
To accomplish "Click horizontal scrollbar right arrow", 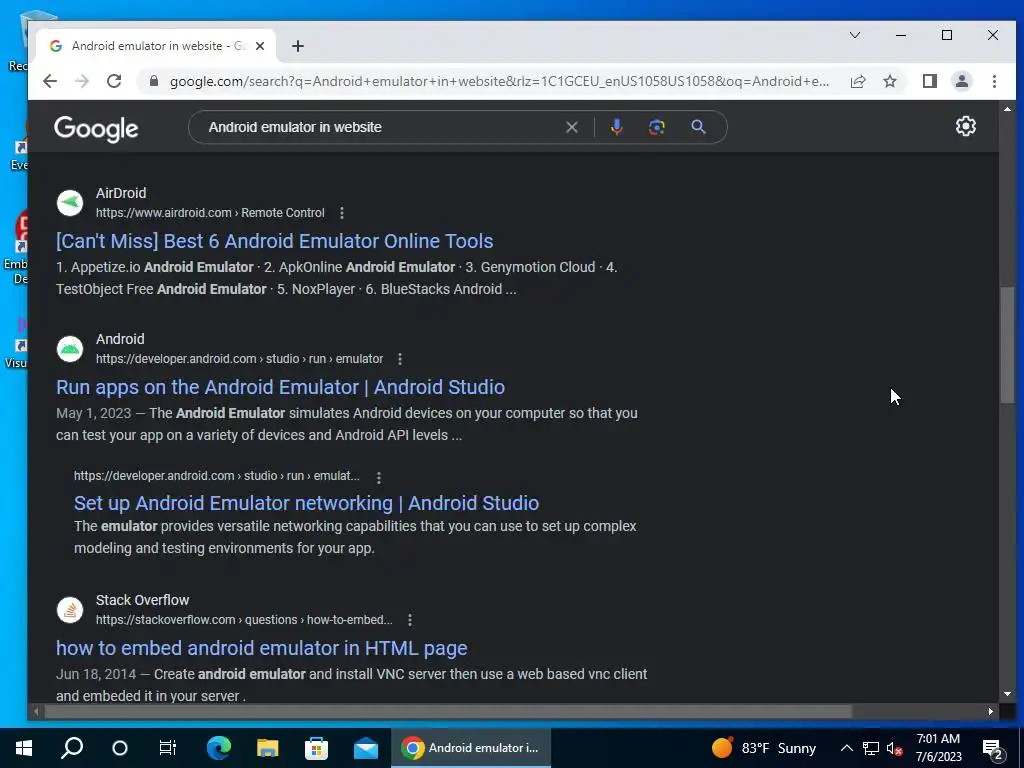I will pyautogui.click(x=991, y=711).
